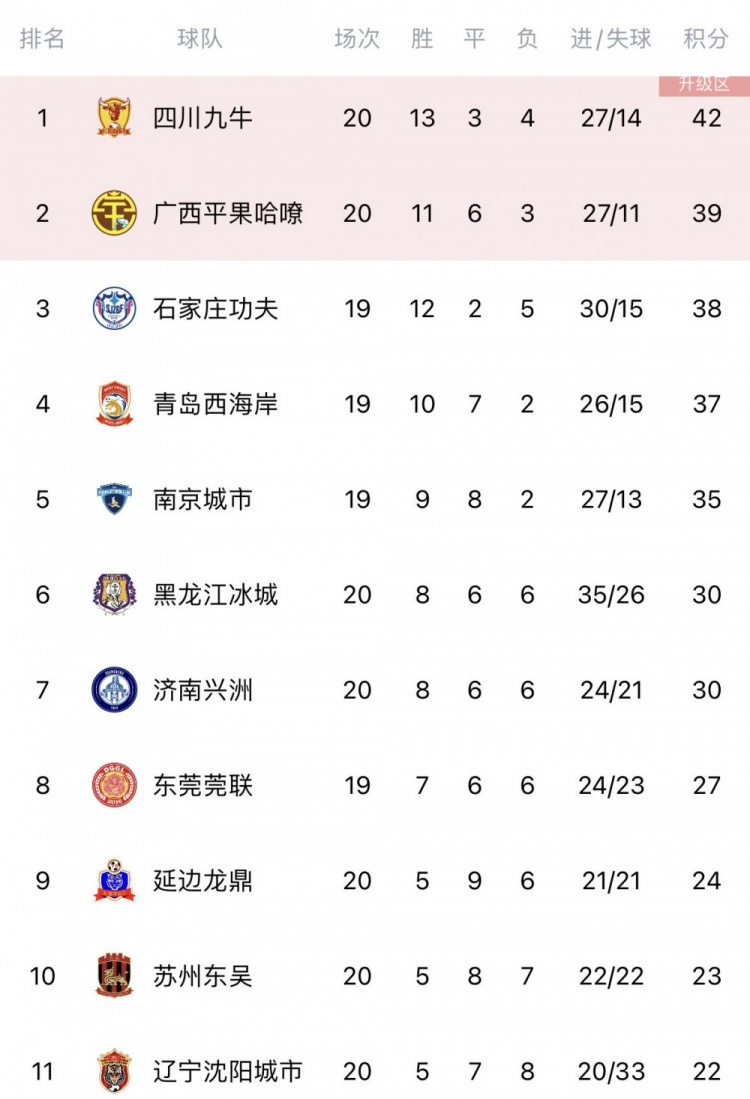Click the 积分 column header

[x=706, y=39]
